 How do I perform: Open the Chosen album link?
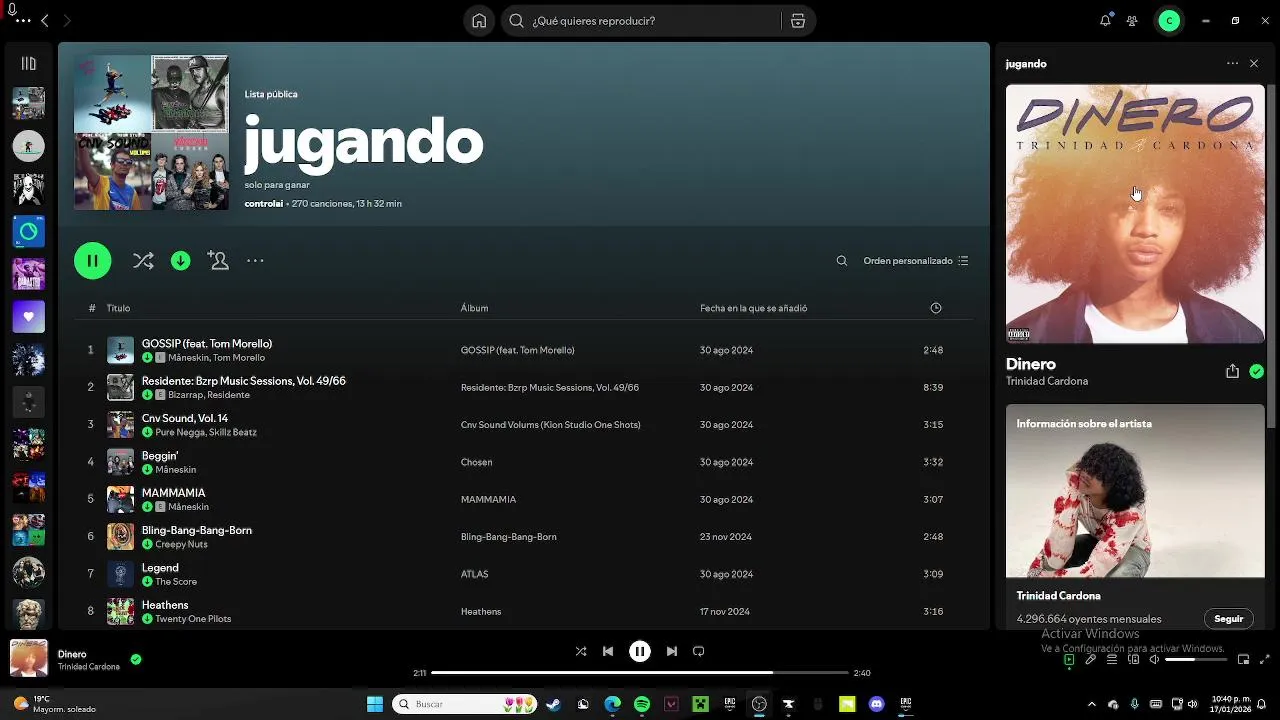coord(476,462)
